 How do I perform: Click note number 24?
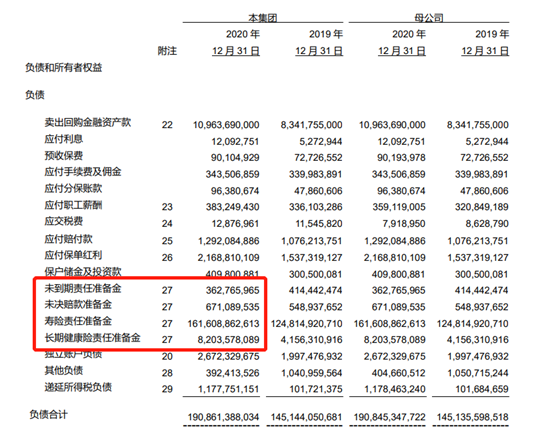coord(167,224)
